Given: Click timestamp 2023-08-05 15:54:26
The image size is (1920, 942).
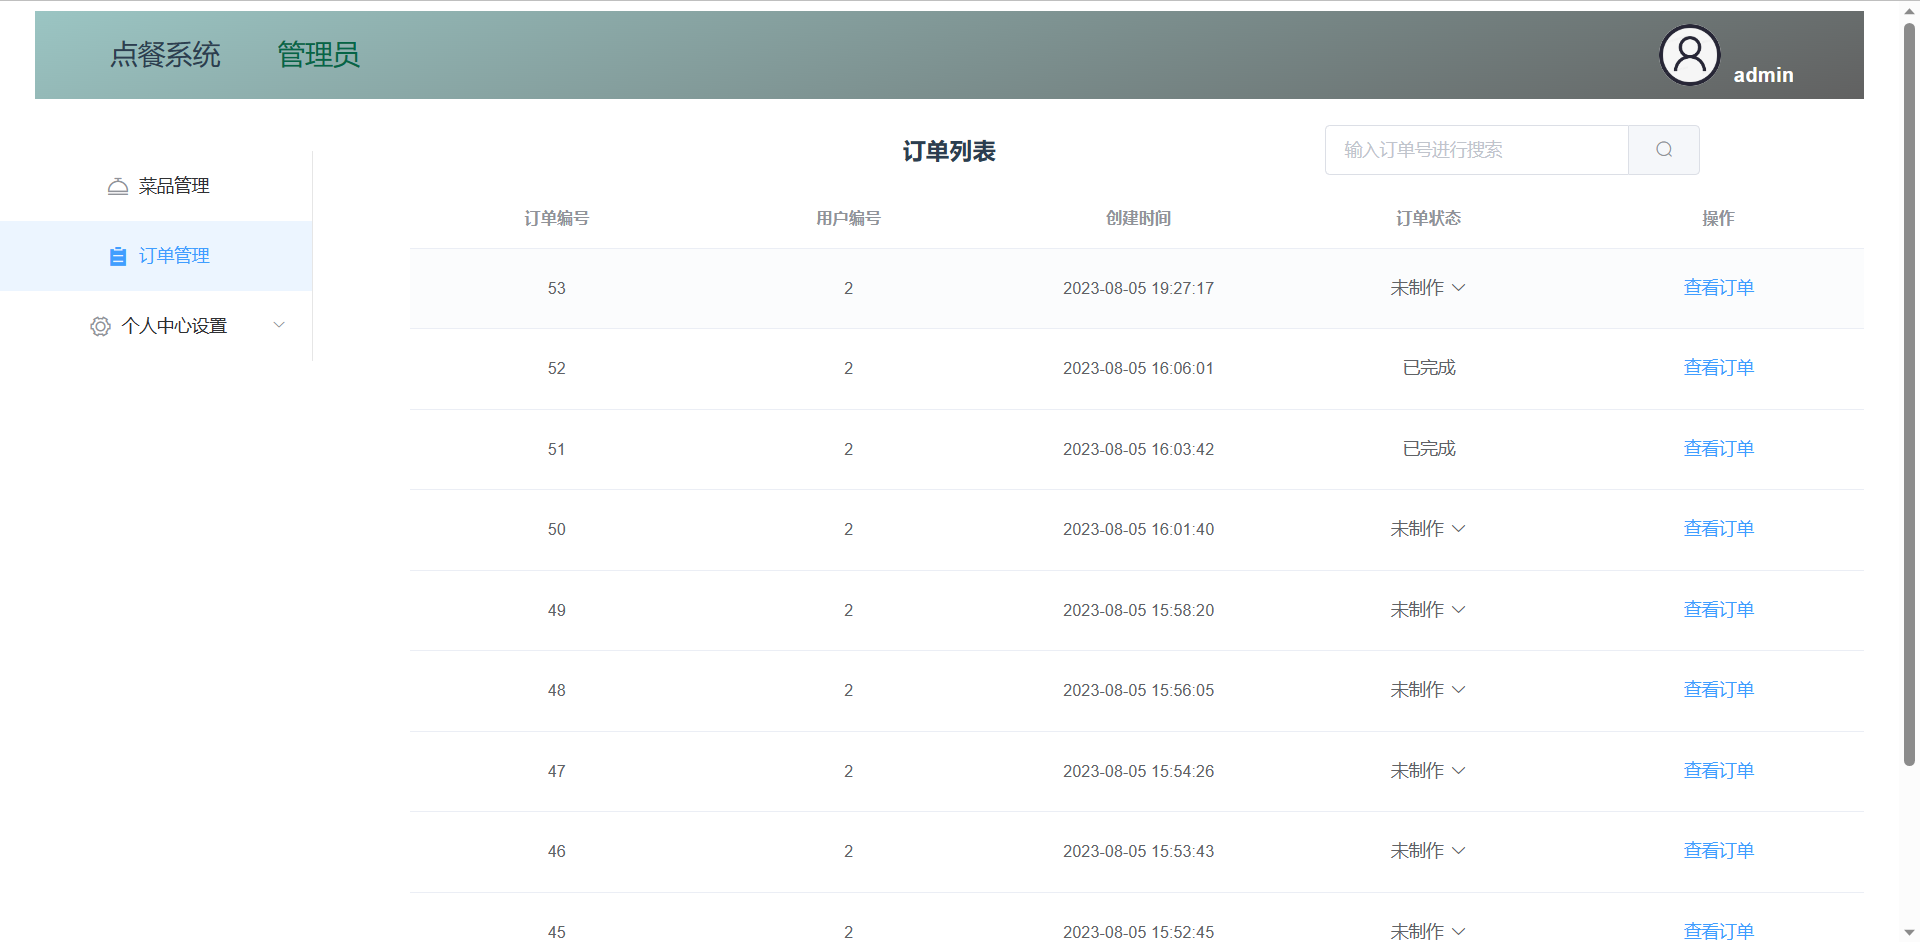Looking at the screenshot, I should [1138, 771].
